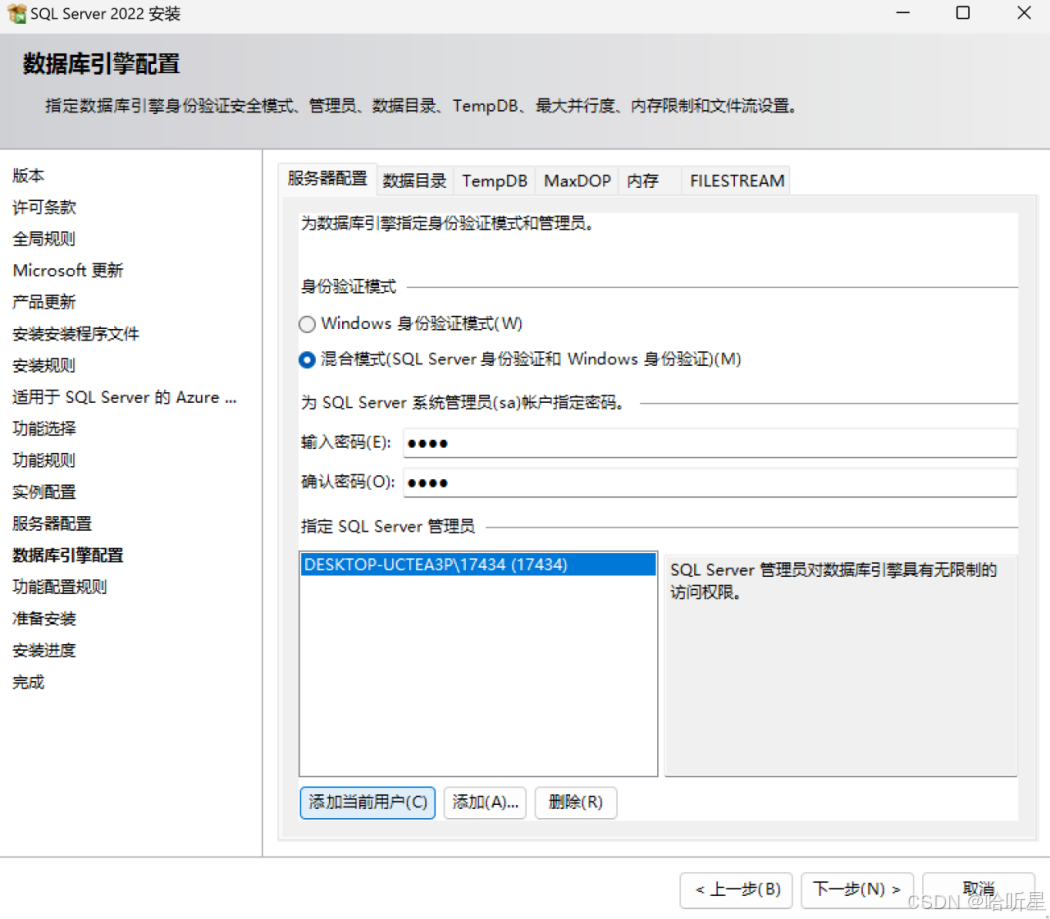Screen dimensions: 1050x919
Task: Select 混合模式 authentication radio button
Action: [307, 360]
